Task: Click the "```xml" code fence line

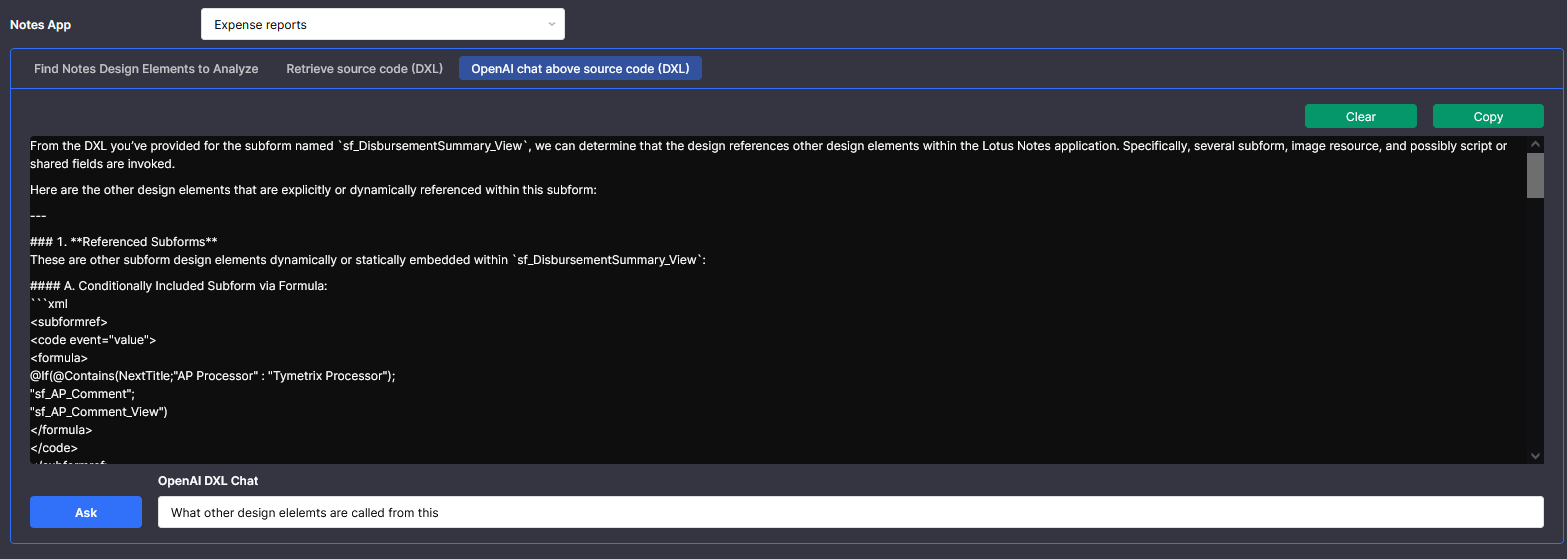Action: coord(49,304)
